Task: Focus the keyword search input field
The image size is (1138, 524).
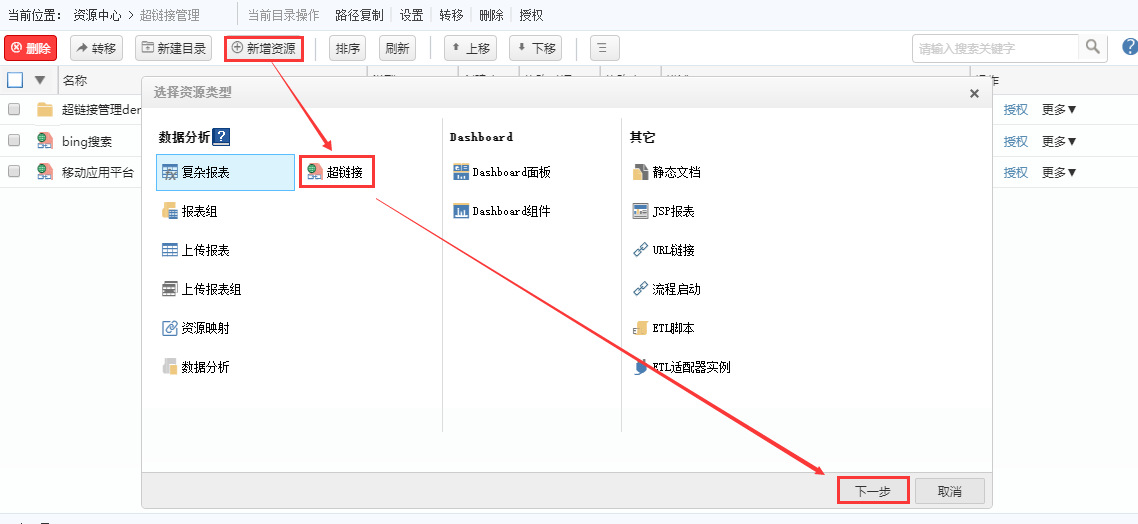Action: [995, 48]
